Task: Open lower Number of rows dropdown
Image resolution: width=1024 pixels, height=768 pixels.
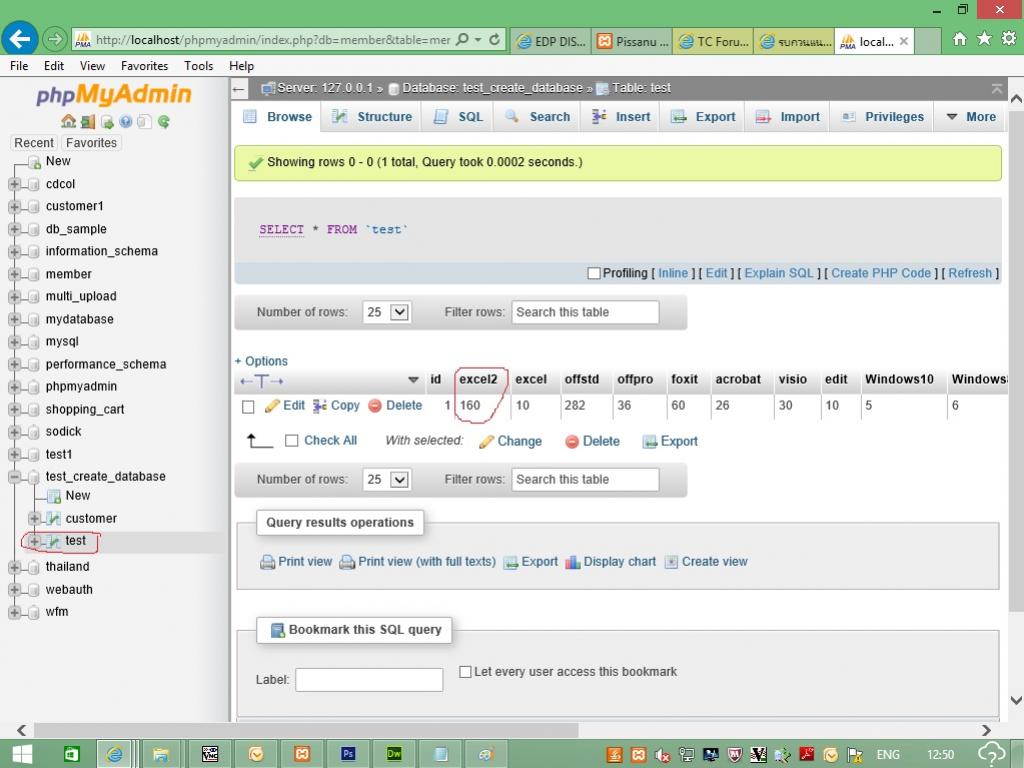Action: [386, 479]
